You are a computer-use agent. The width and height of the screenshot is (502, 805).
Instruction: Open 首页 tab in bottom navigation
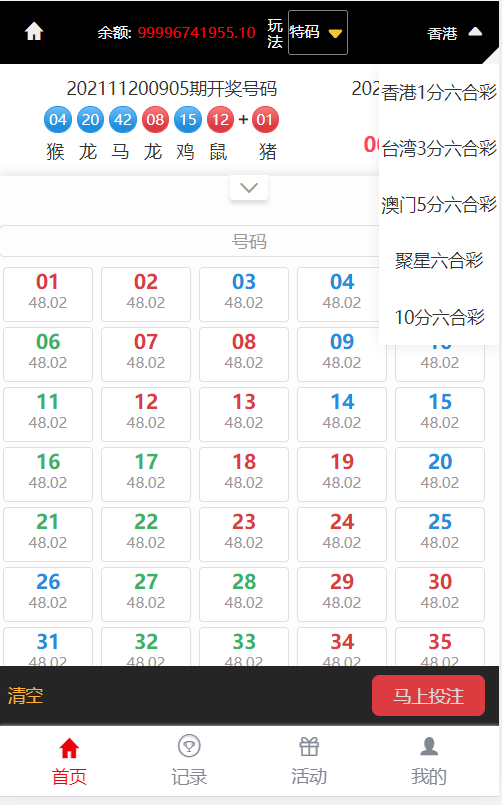tap(69, 761)
